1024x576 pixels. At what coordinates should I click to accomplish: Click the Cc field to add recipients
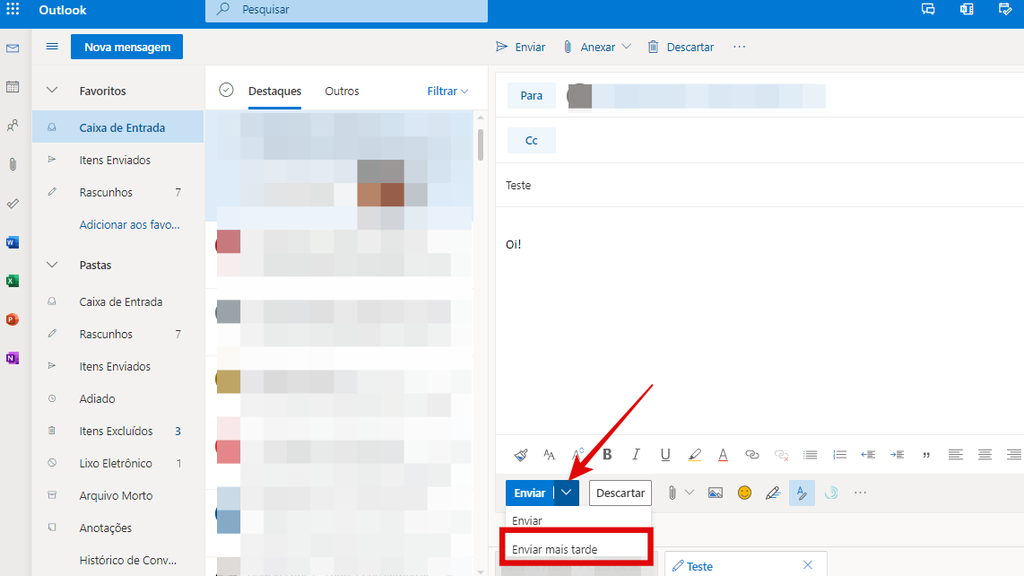point(531,140)
